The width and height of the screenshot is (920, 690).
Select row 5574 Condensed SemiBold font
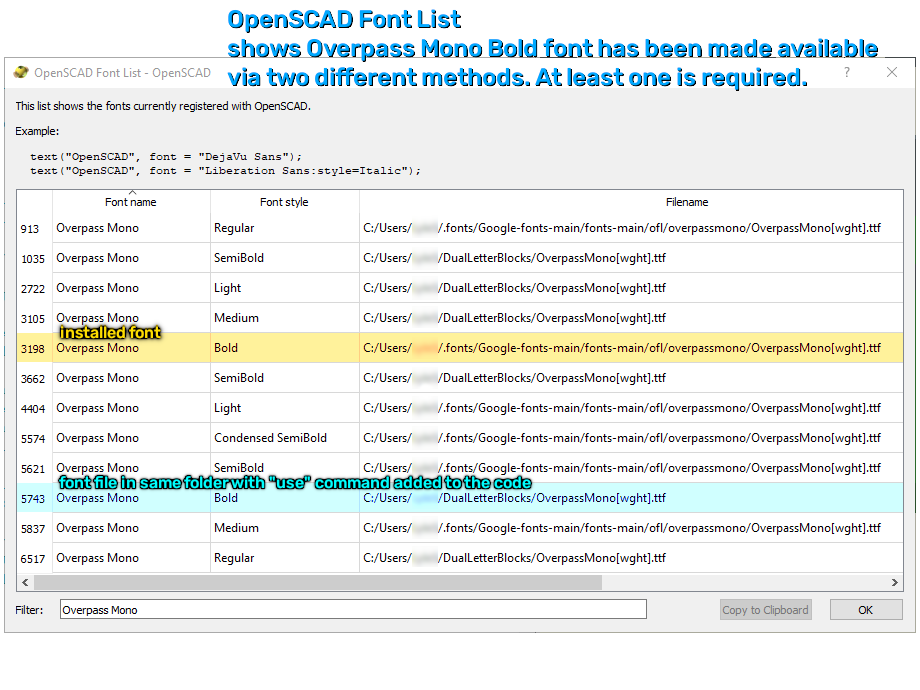click(270, 438)
